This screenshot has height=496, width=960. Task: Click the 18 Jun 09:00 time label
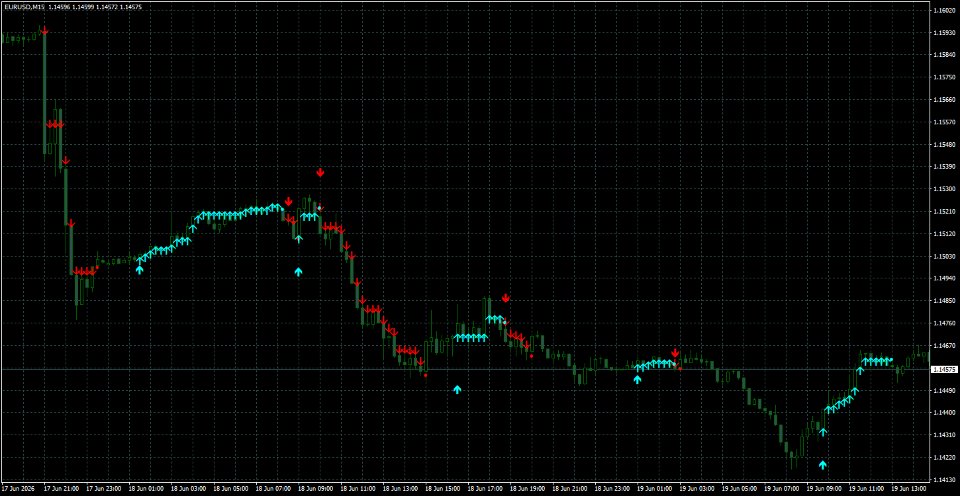coord(316,489)
